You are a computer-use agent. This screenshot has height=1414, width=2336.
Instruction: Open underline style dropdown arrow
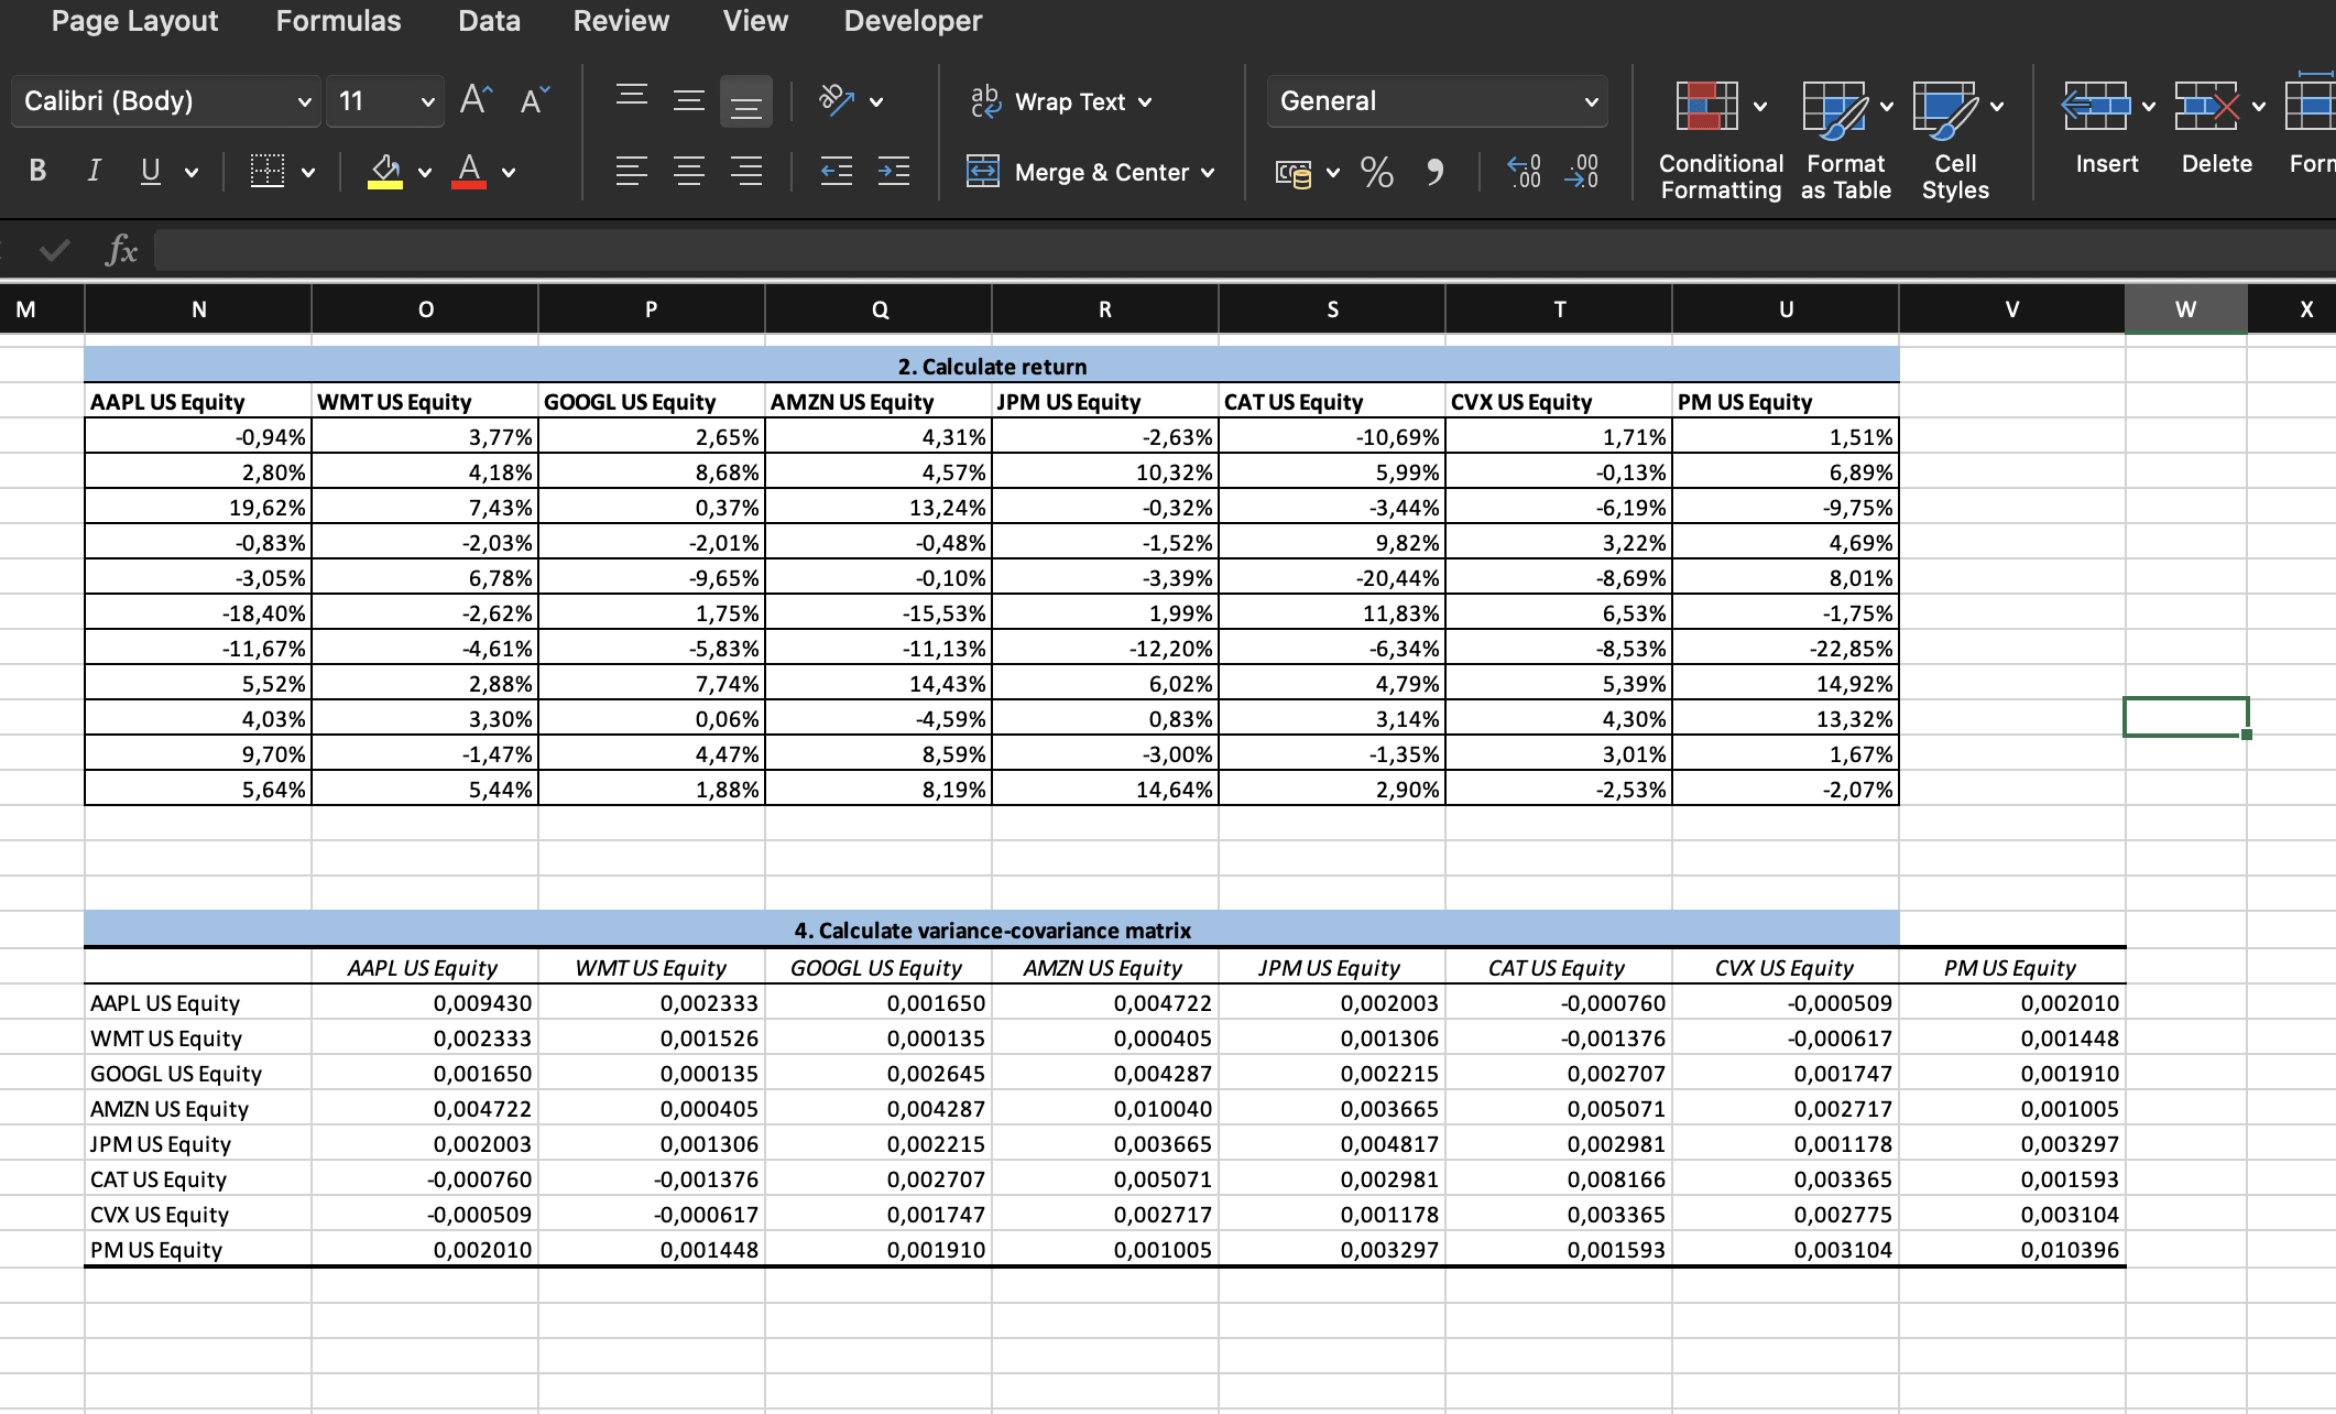click(x=191, y=172)
